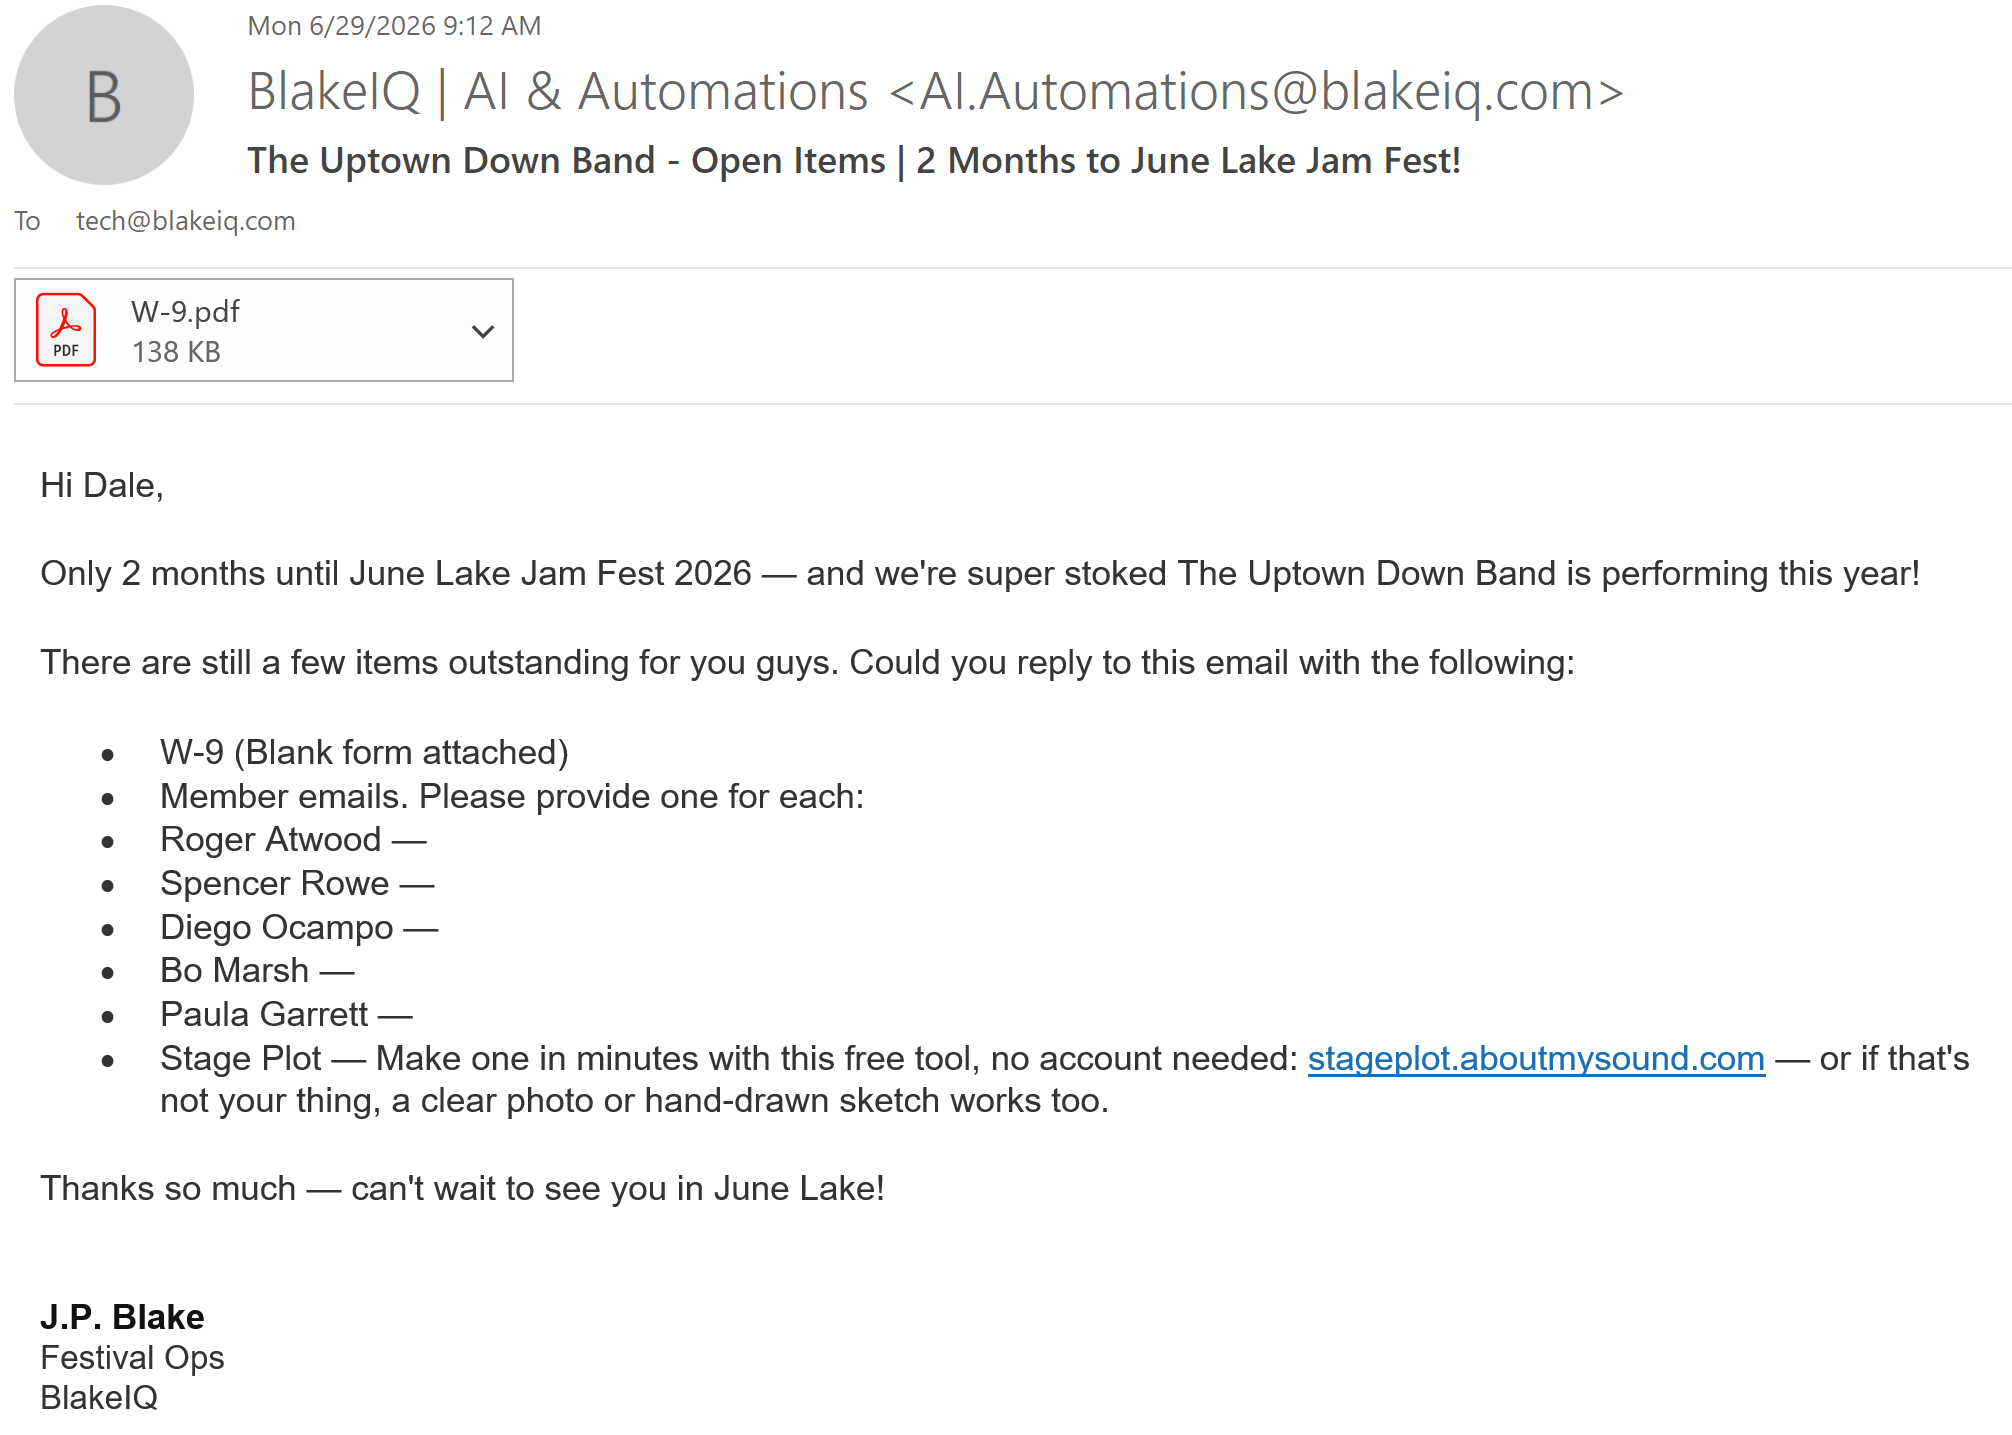The image size is (2012, 1435).
Task: Click the Diego Ocampo list item
Action: (x=299, y=927)
